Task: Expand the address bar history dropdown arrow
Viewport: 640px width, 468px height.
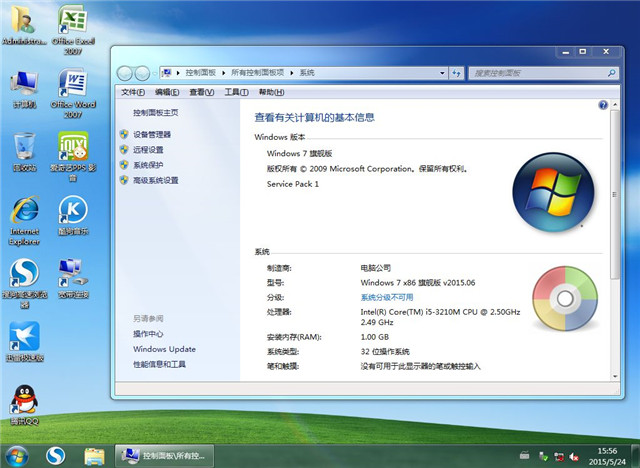Action: 441,73
